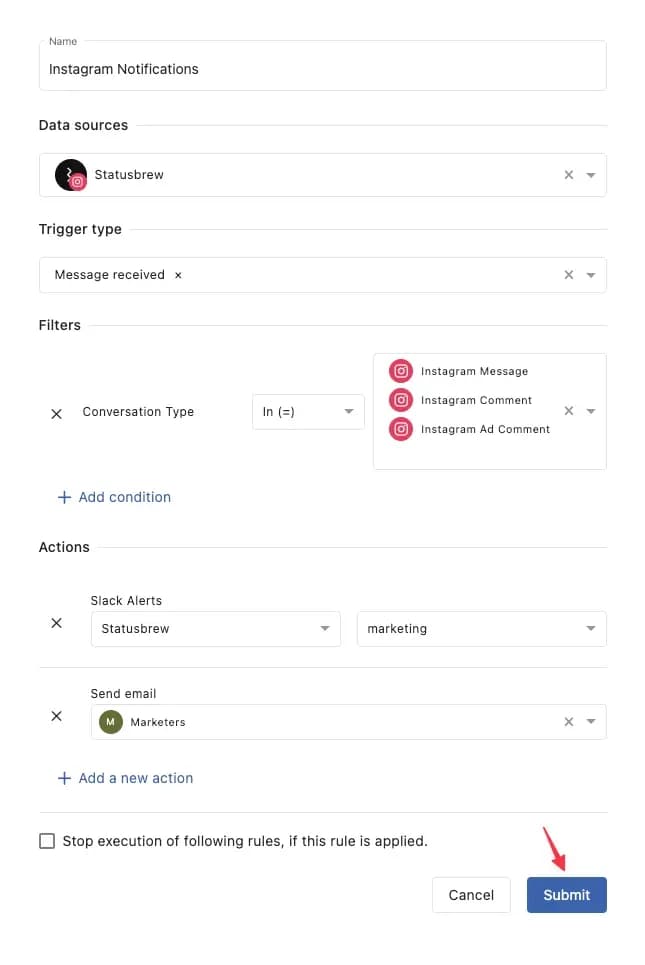The width and height of the screenshot is (645, 965).
Task: Add a new filter condition
Action: (114, 497)
